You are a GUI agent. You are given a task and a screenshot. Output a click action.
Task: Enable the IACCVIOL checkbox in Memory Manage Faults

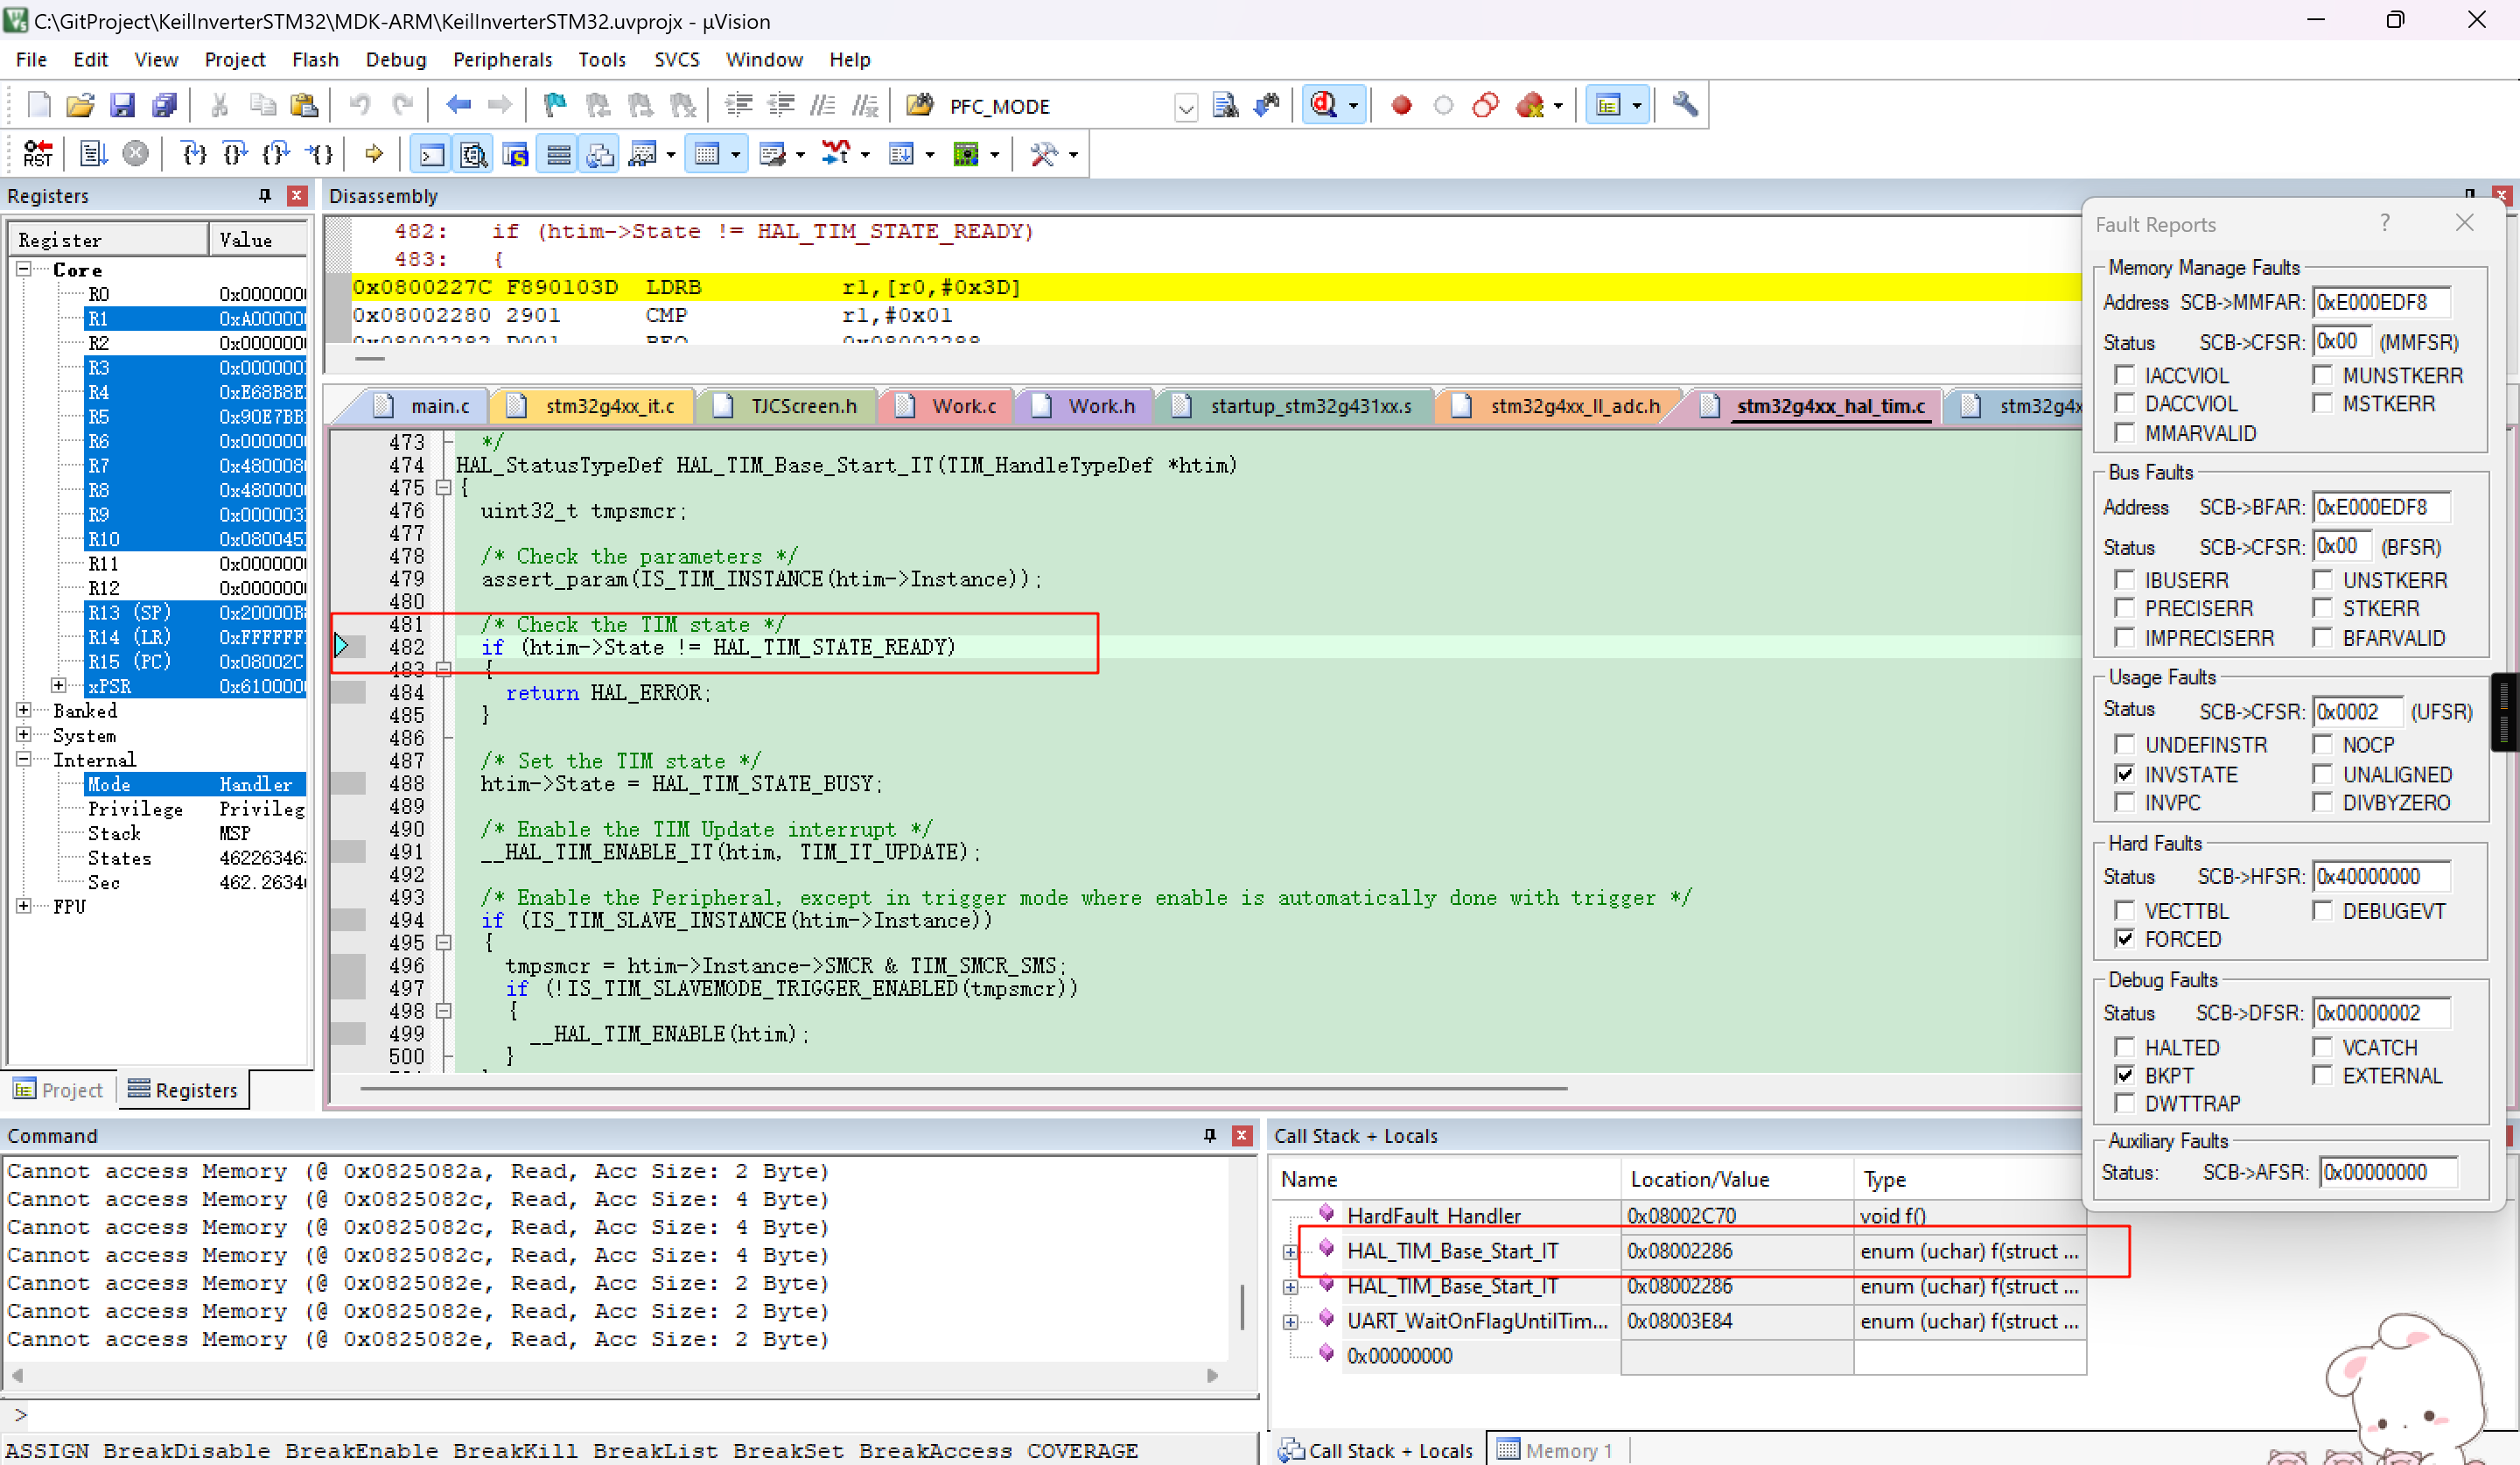pos(2127,375)
